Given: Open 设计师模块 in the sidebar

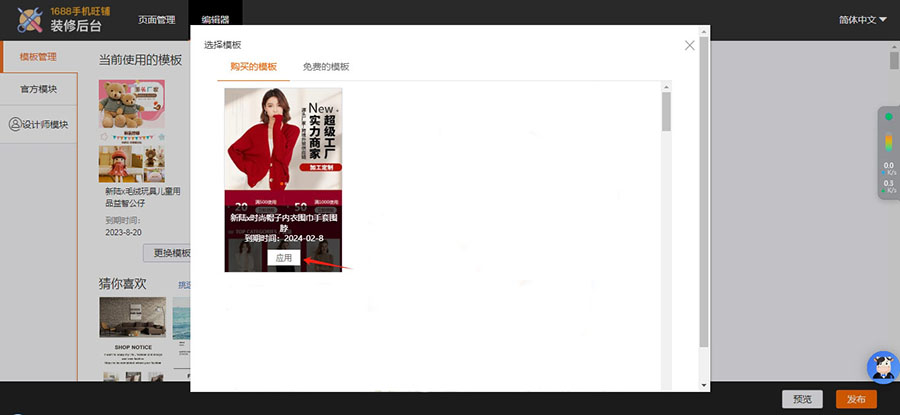Looking at the screenshot, I should 38,125.
